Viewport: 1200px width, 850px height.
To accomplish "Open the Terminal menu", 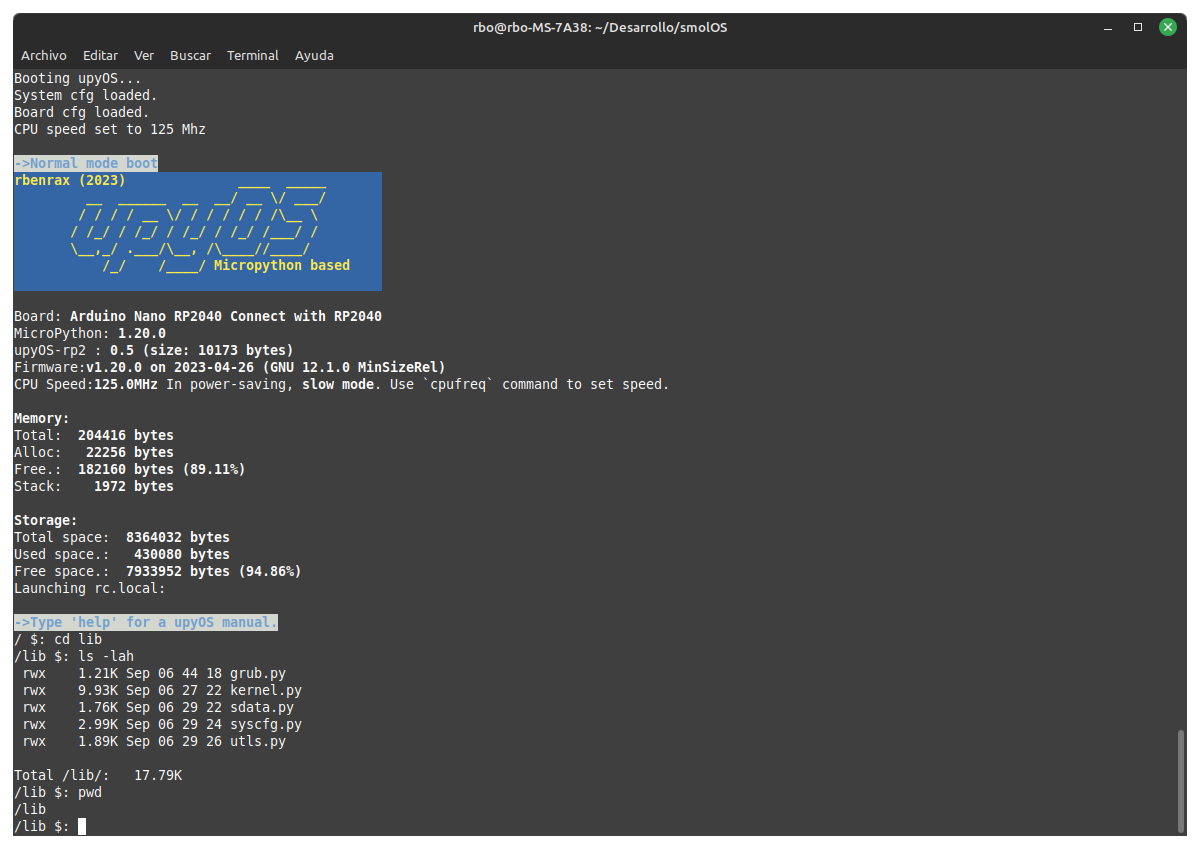I will point(252,55).
